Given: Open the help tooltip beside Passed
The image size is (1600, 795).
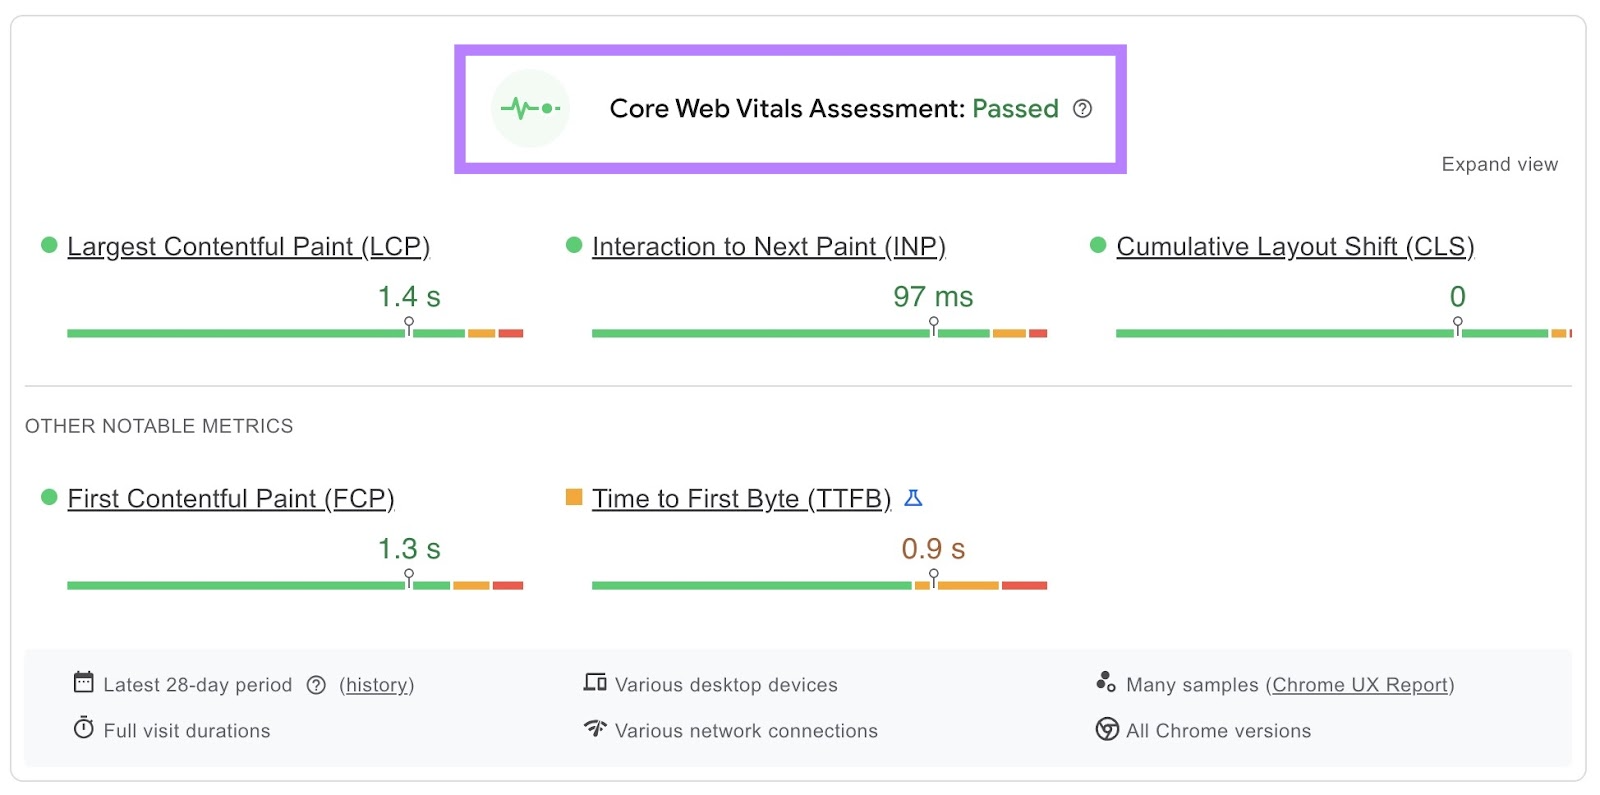Looking at the screenshot, I should point(1083,108).
